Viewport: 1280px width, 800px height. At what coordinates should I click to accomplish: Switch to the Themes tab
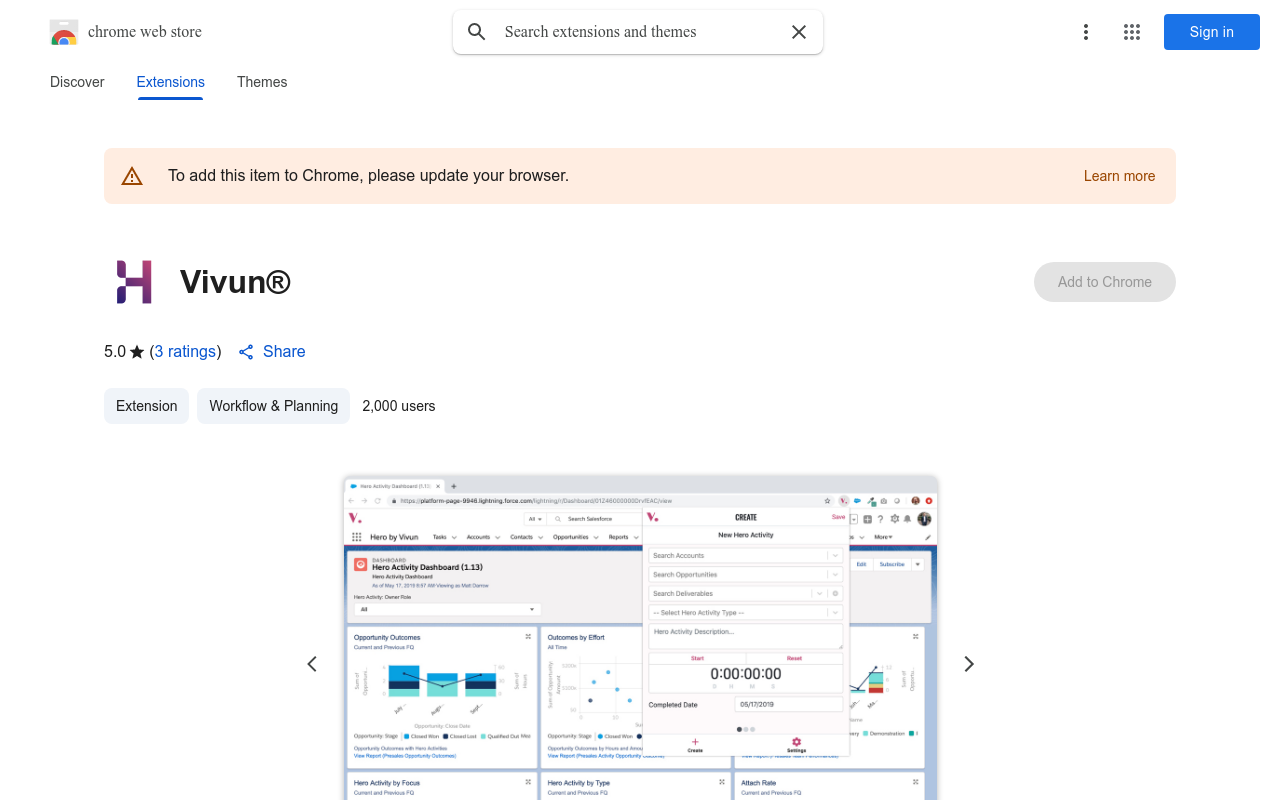pyautogui.click(x=262, y=82)
